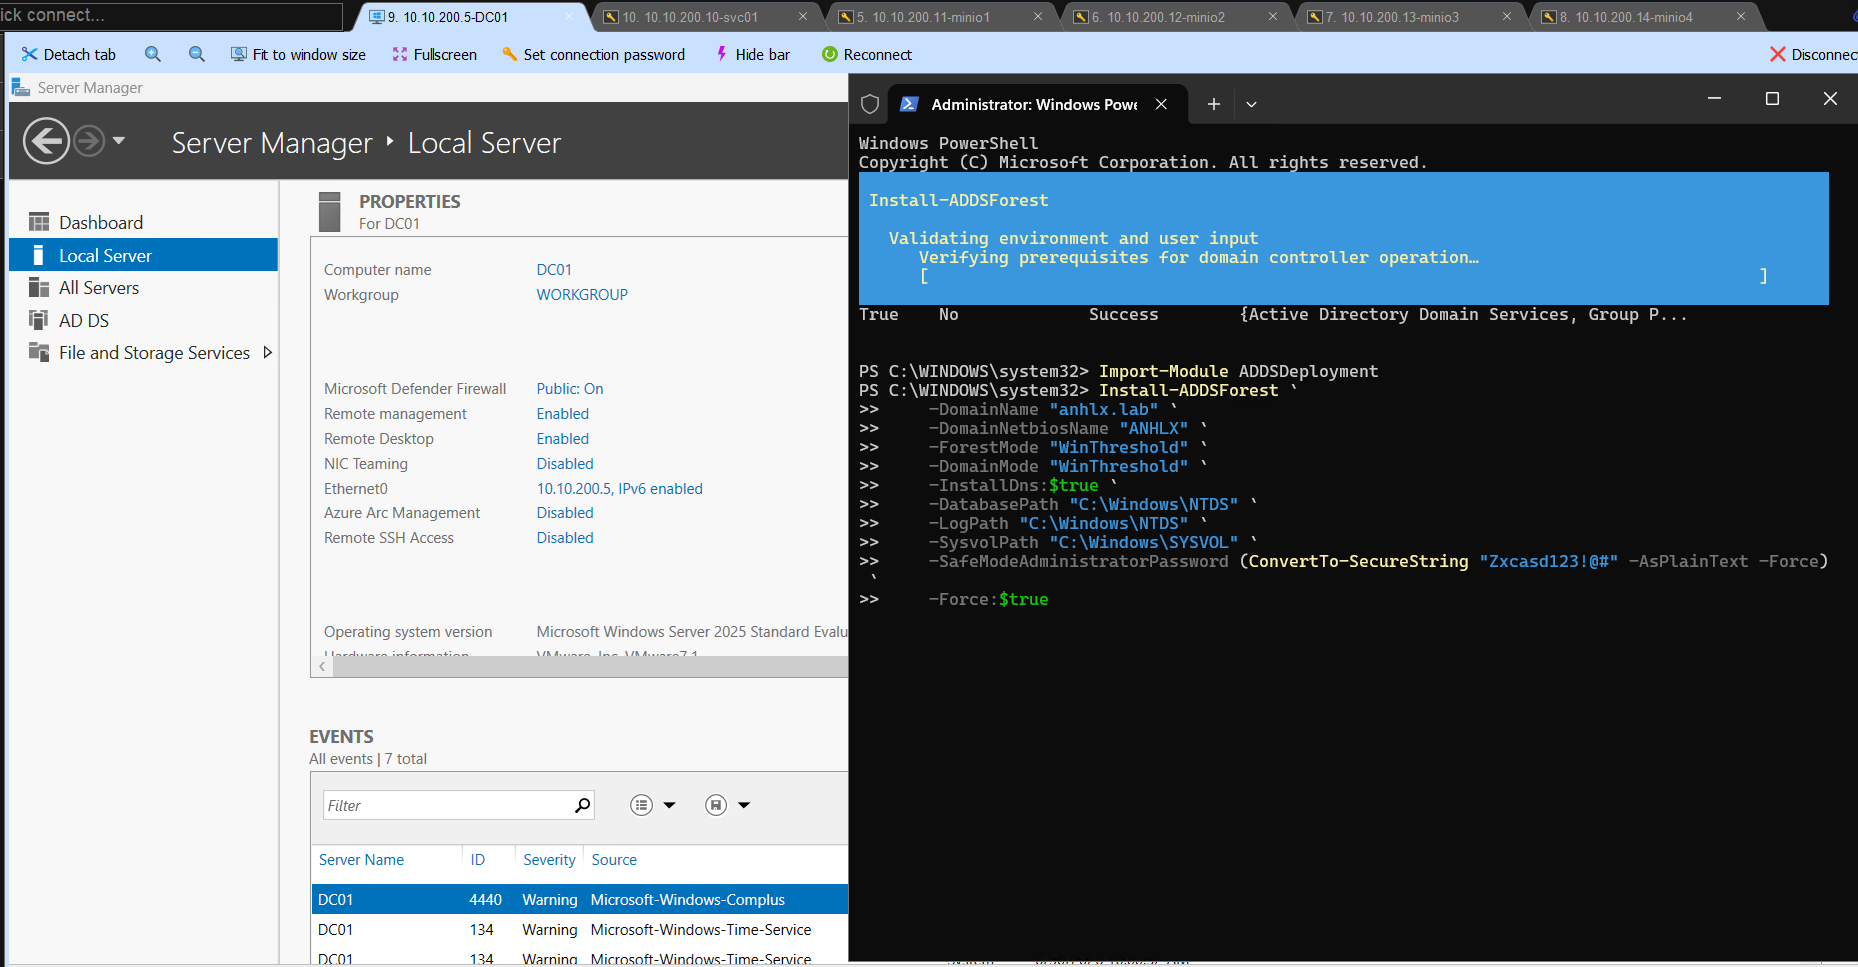Image resolution: width=1858 pixels, height=967 pixels.
Task: Click Fit to window size
Action: pos(298,55)
